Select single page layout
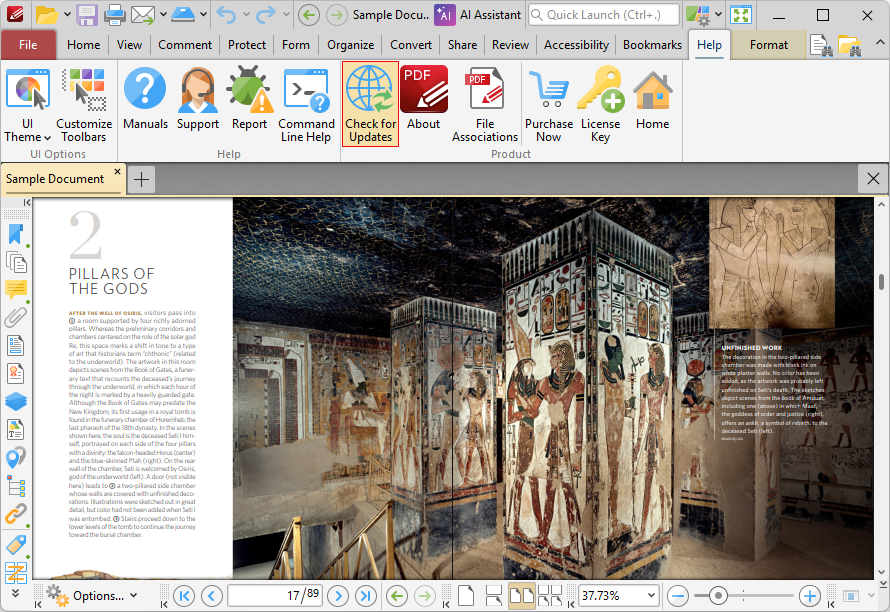 466,596
